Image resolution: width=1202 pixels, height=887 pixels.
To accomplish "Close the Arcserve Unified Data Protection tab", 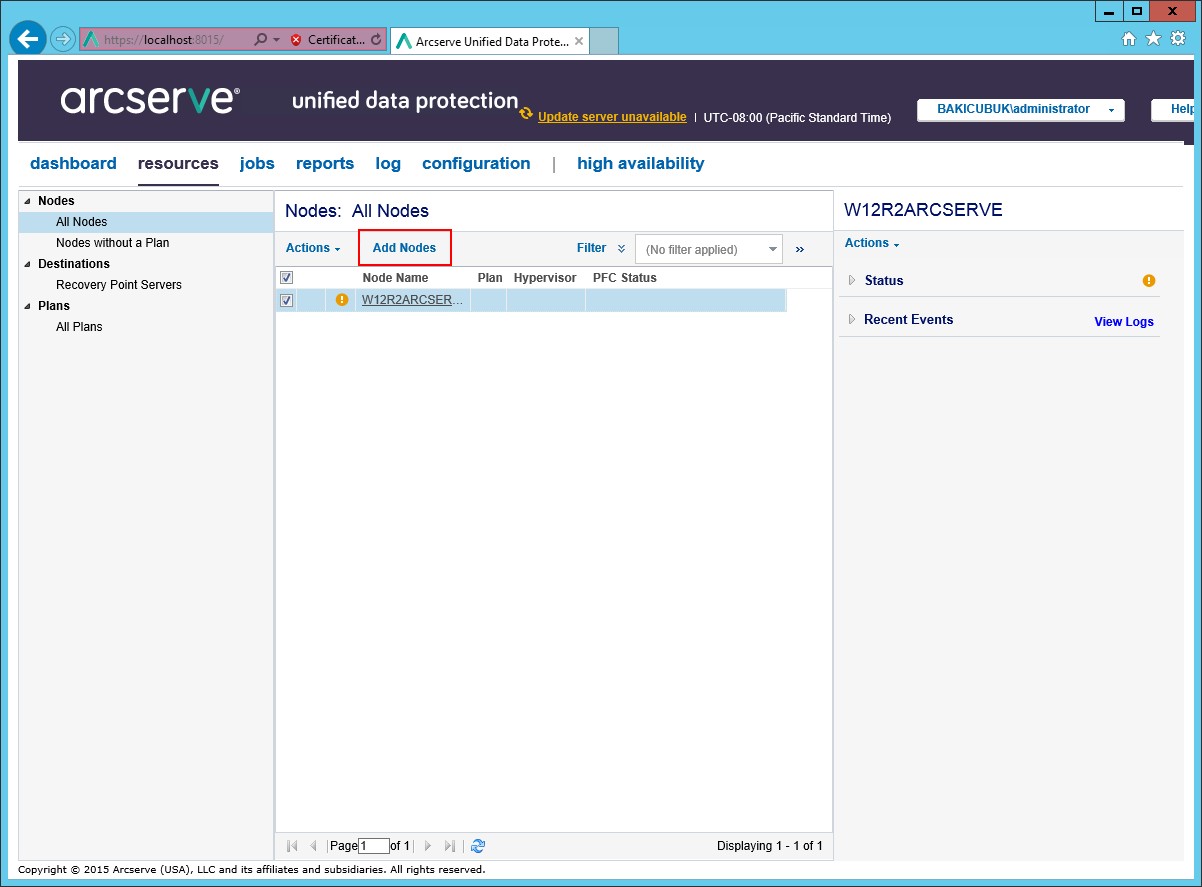I will [579, 41].
